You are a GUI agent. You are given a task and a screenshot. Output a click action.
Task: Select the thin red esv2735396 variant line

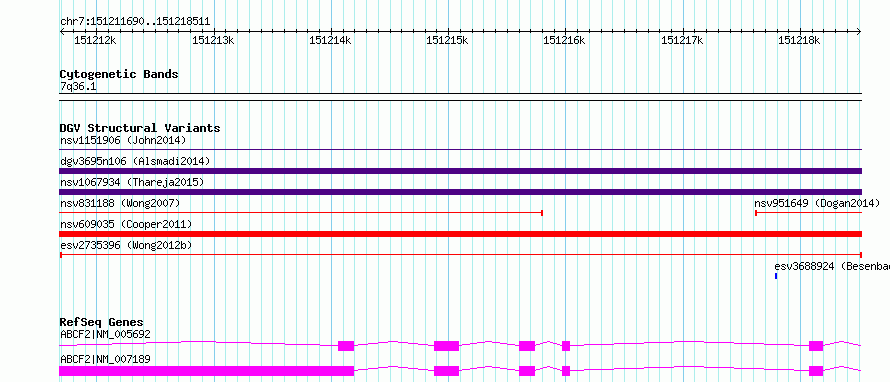point(461,255)
